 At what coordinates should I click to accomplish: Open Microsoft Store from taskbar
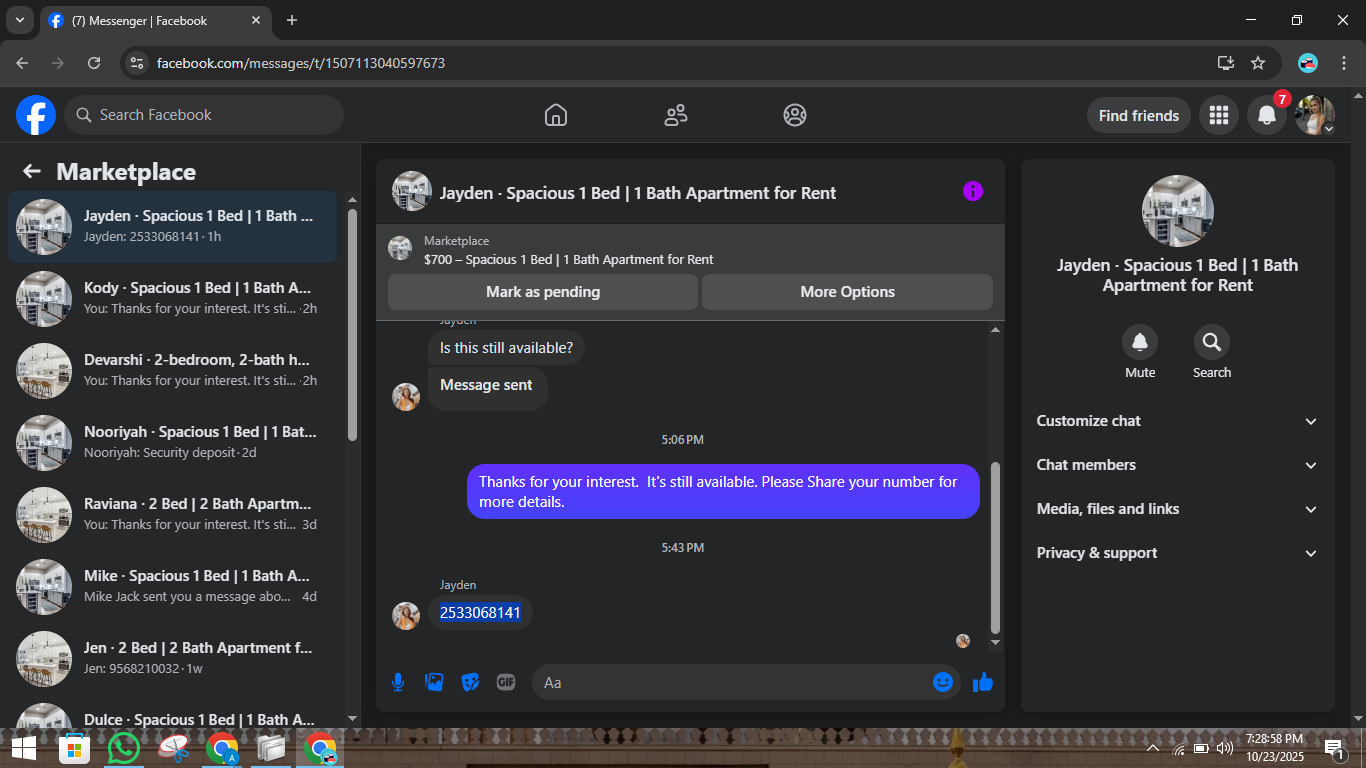[x=75, y=748]
